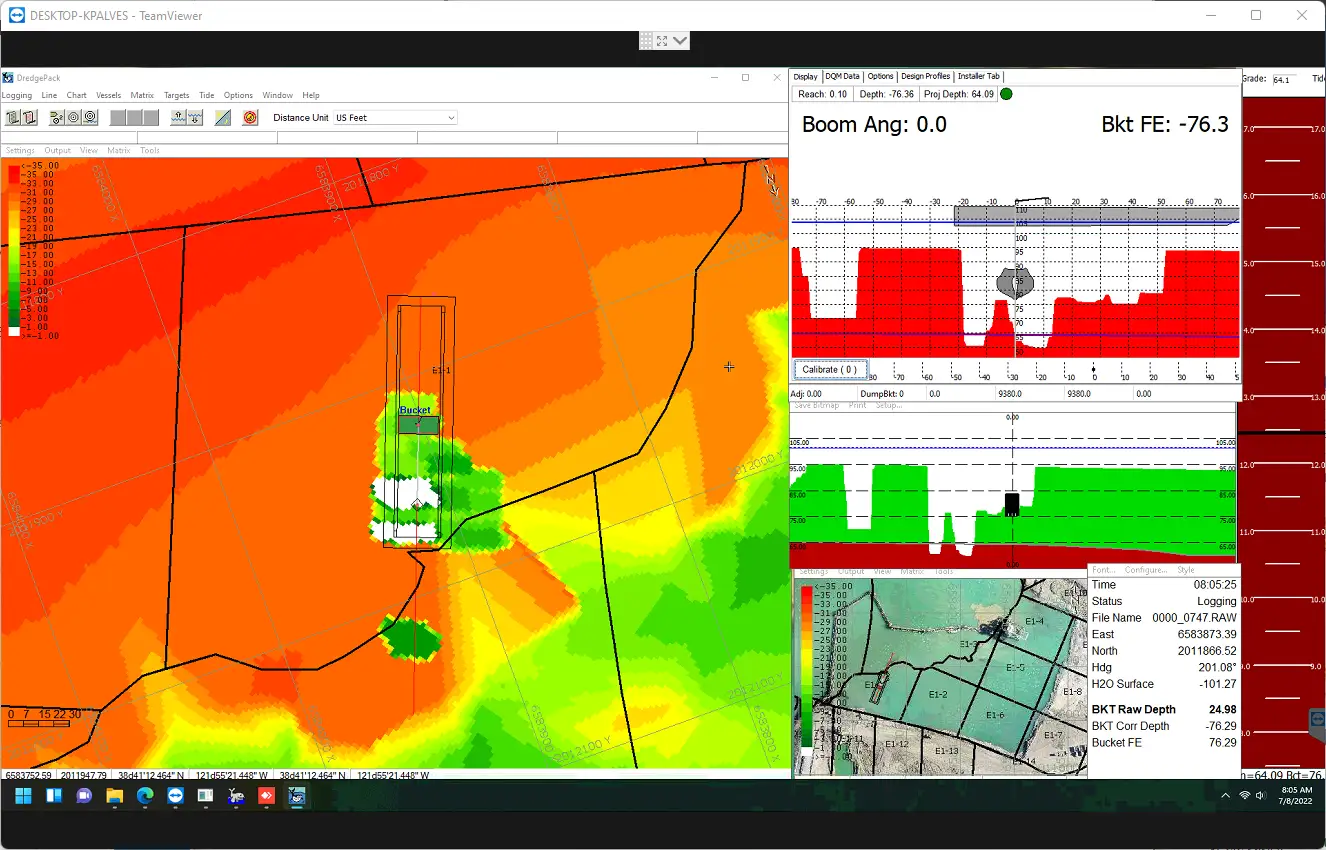Open the Vessels menu

pos(108,95)
